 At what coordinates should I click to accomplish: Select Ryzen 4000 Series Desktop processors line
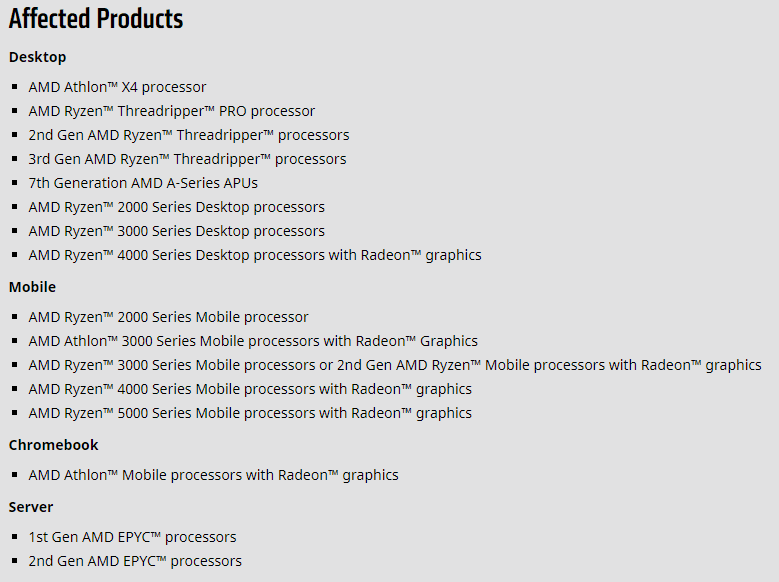(255, 255)
